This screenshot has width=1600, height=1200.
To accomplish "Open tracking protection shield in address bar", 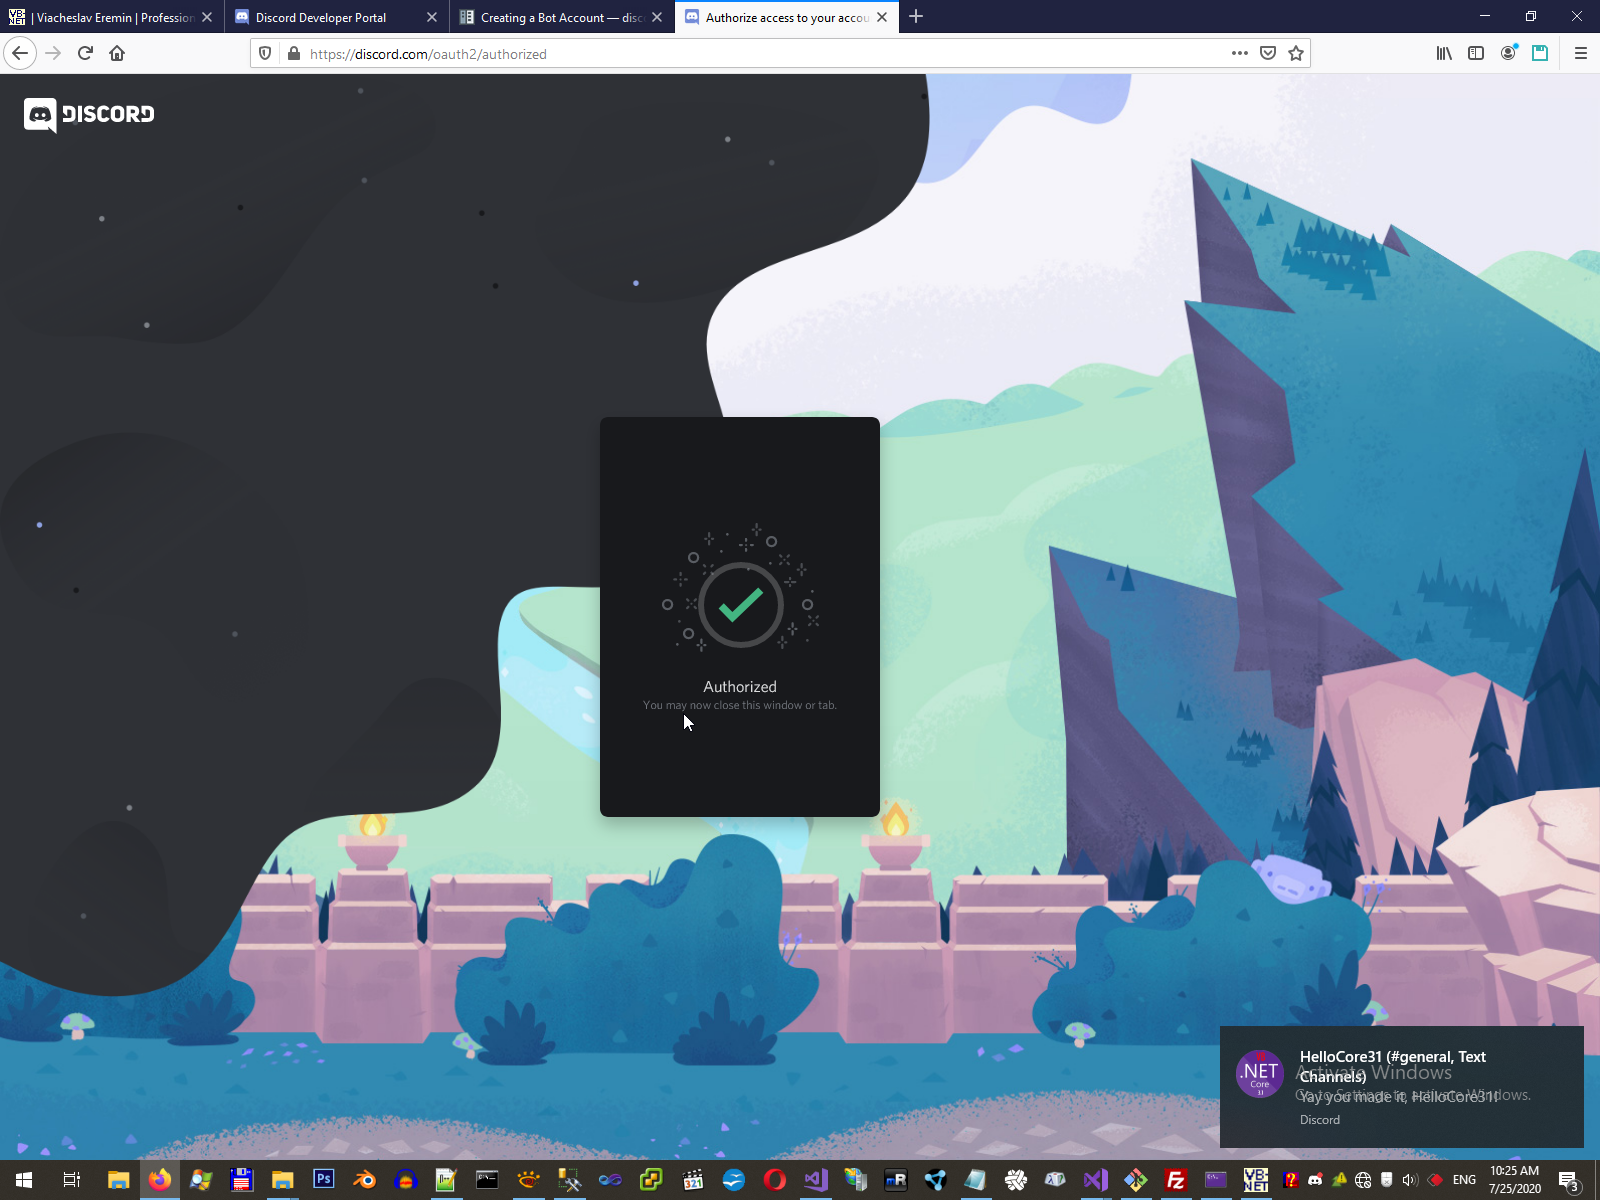I will 265,53.
